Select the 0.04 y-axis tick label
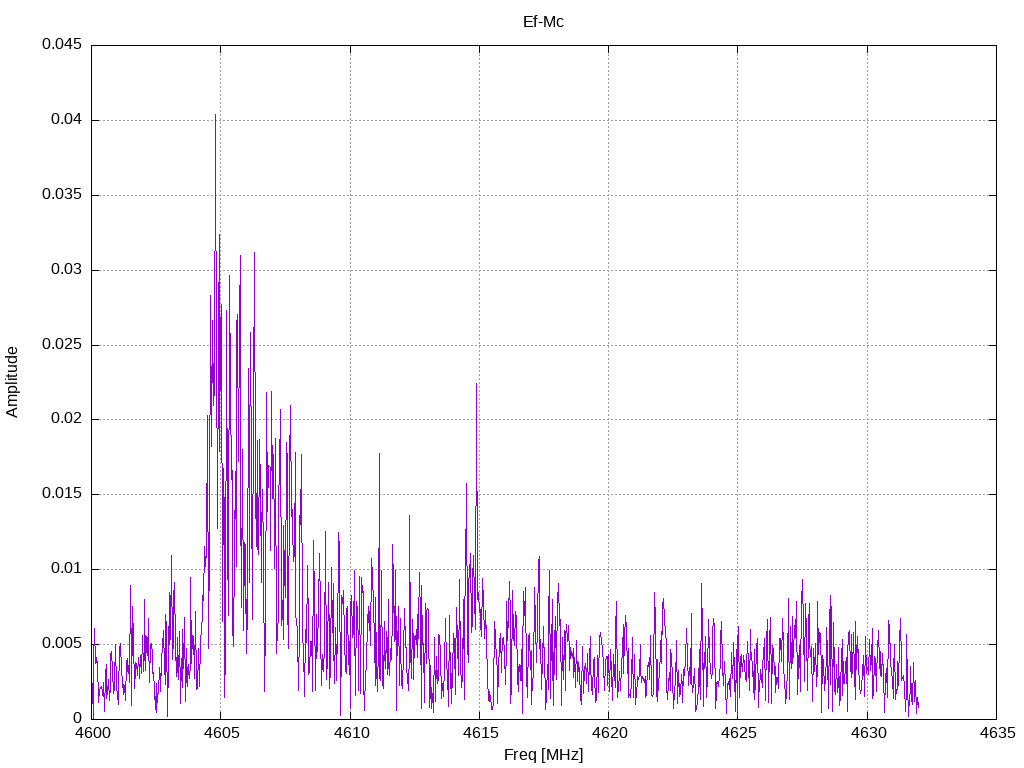This screenshot has width=1024, height=768. [x=66, y=120]
